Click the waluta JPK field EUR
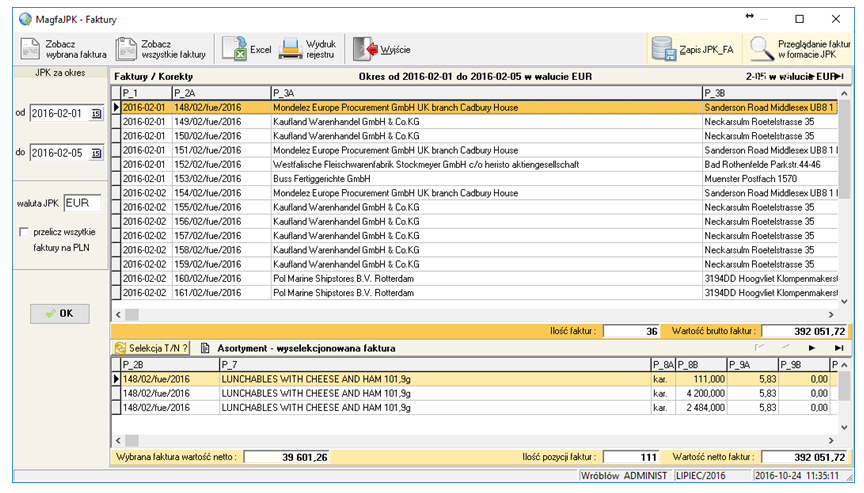Screen dimensions: 864x493 pyautogui.click(x=82, y=203)
